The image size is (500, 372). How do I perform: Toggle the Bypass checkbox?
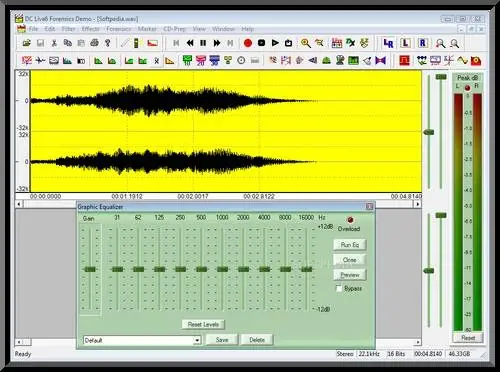coord(339,288)
